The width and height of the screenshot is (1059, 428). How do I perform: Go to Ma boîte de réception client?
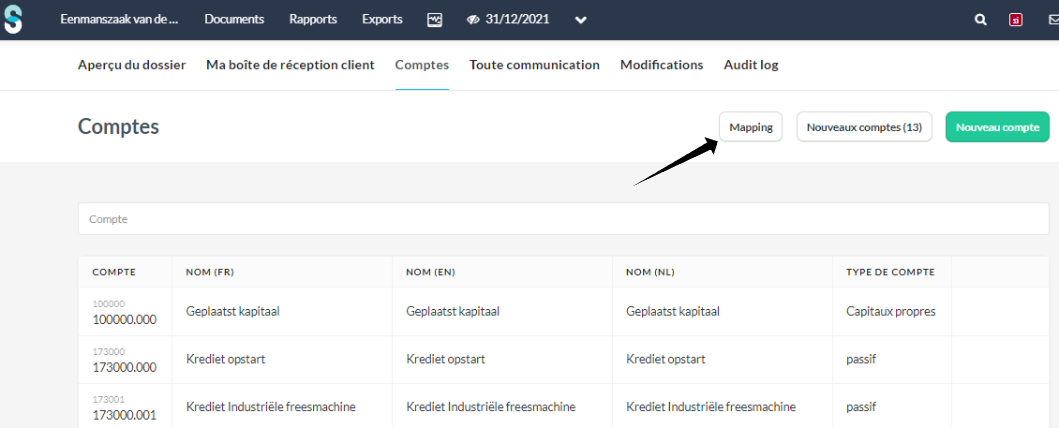(290, 65)
